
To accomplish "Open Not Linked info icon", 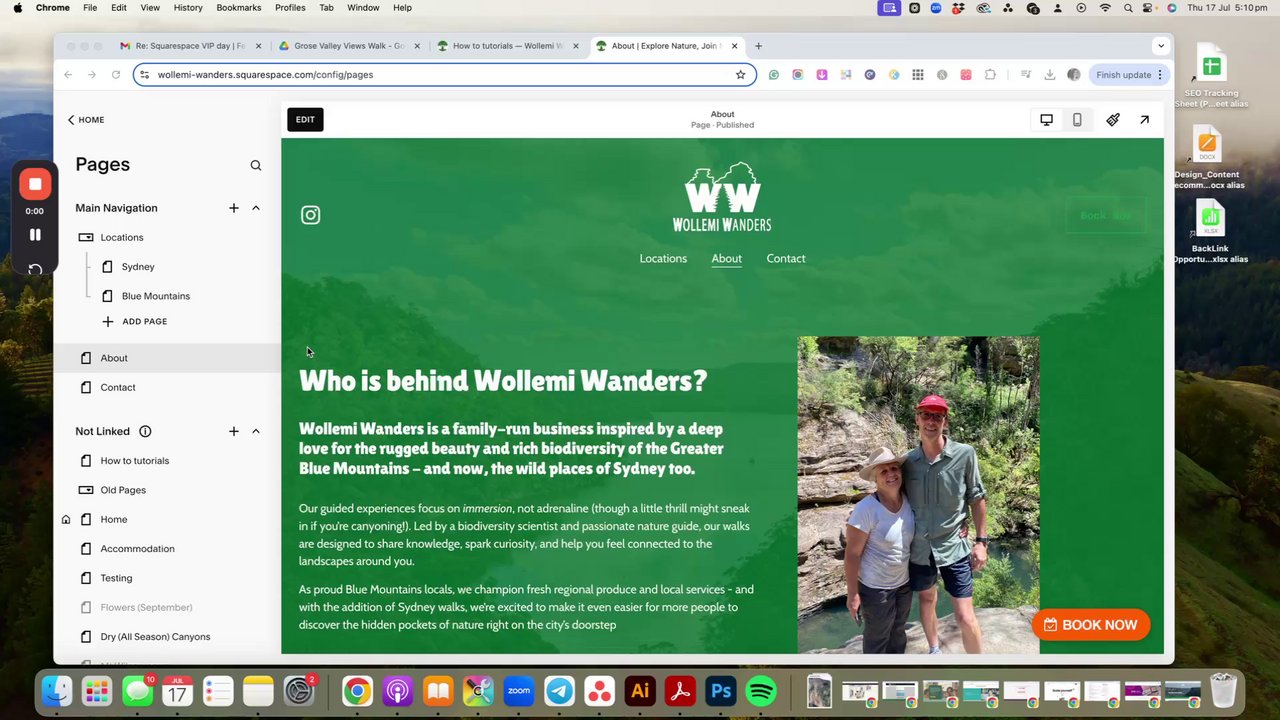I will (145, 431).
